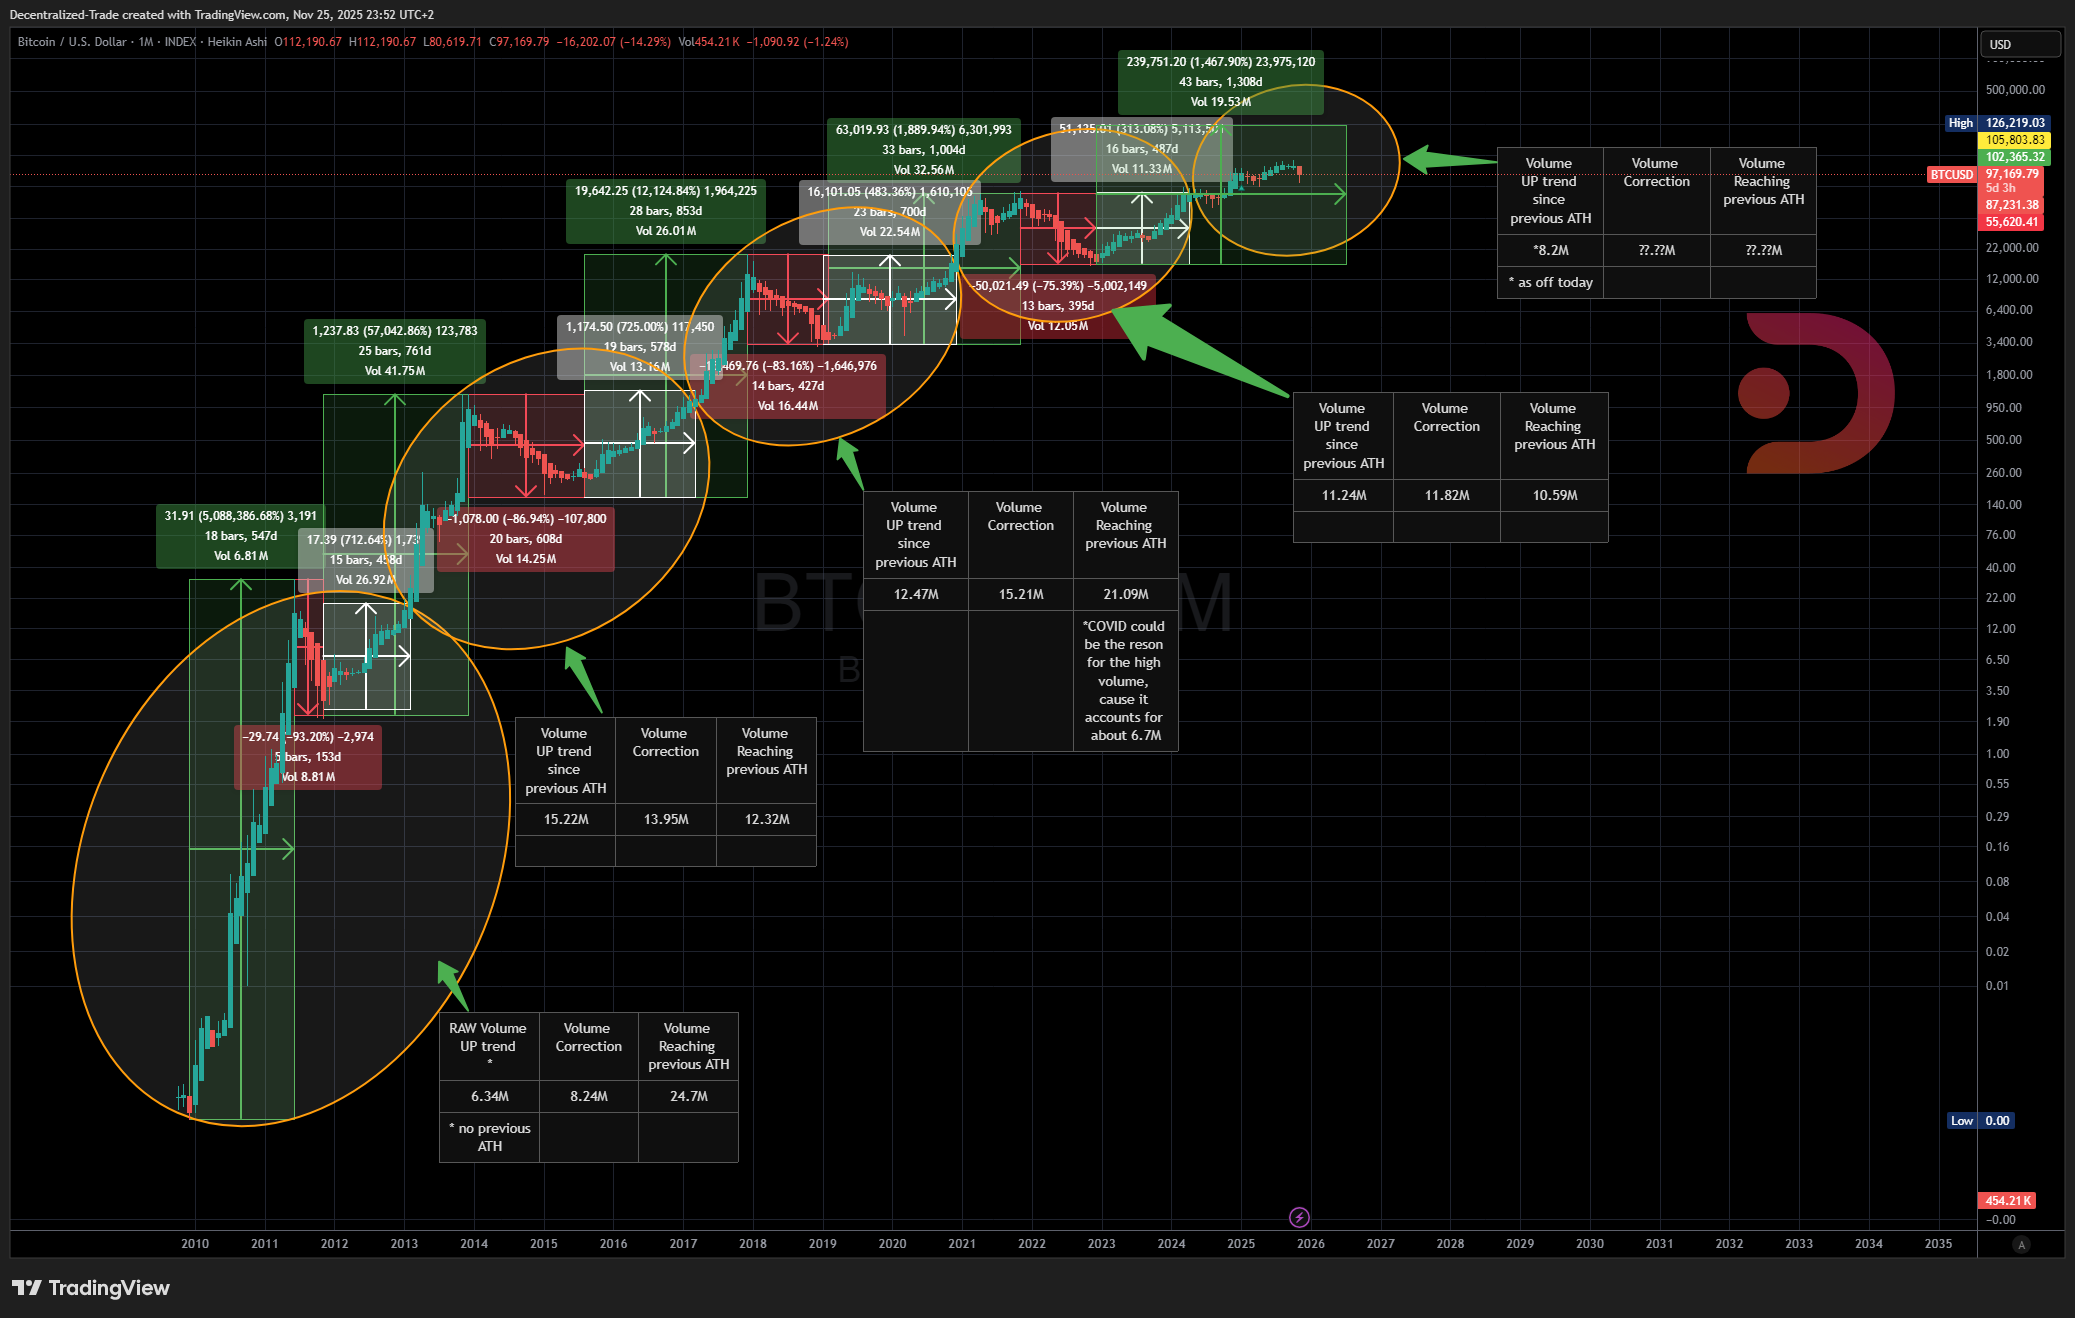This screenshot has height=1318, width=2075.
Task: Select the 11.24M table cell
Action: (x=1344, y=496)
